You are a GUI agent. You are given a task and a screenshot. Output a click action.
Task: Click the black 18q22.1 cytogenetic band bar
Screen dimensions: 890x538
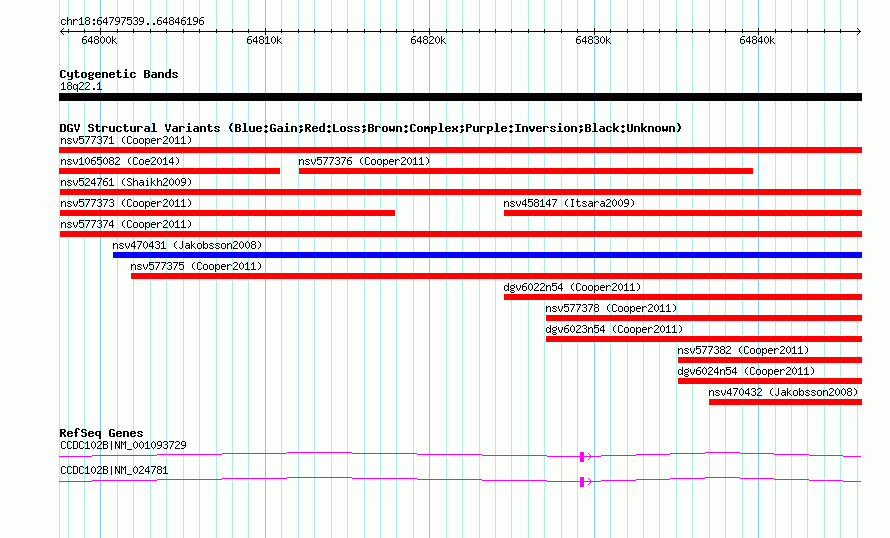pyautogui.click(x=460, y=97)
